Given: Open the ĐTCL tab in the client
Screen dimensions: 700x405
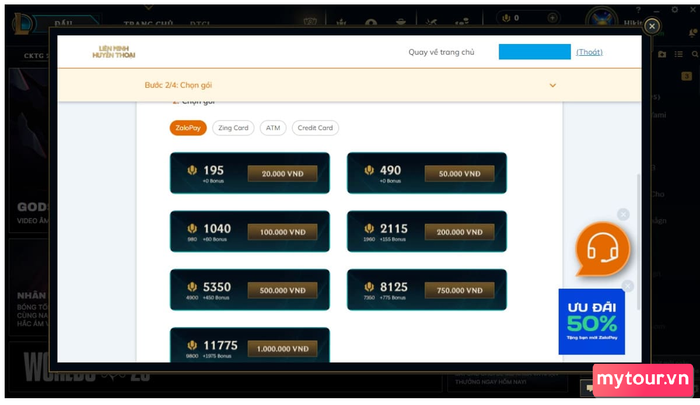Looking at the screenshot, I should (200, 23).
